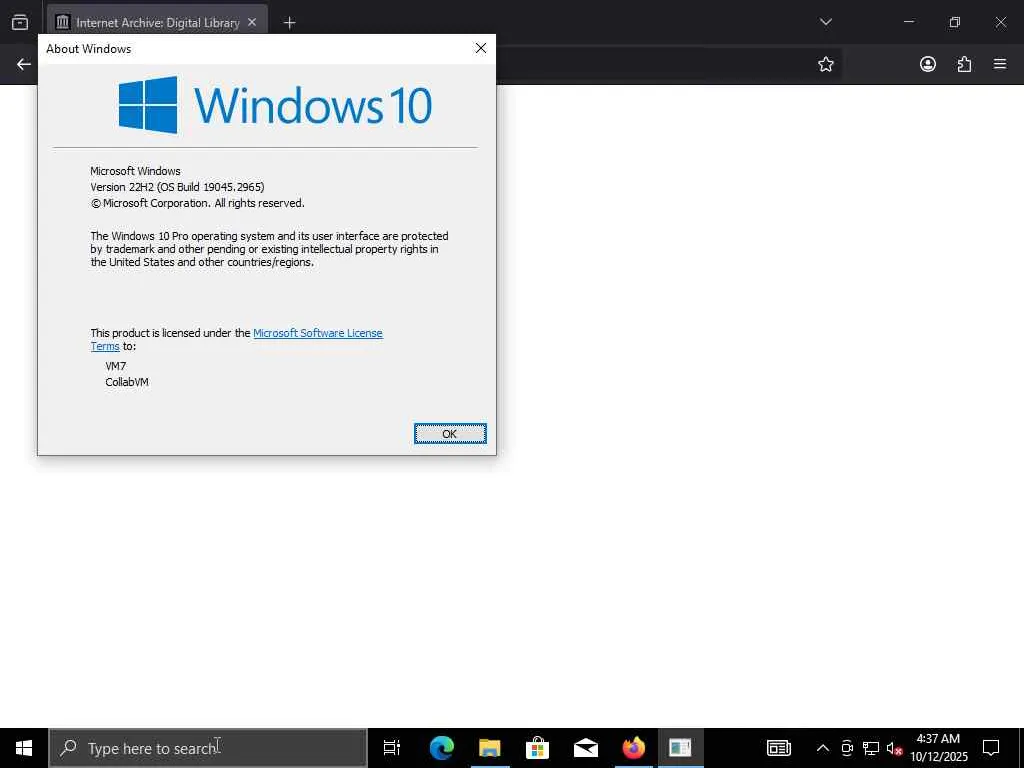Restore down the Firefox window
The image size is (1024, 768).
955,22
